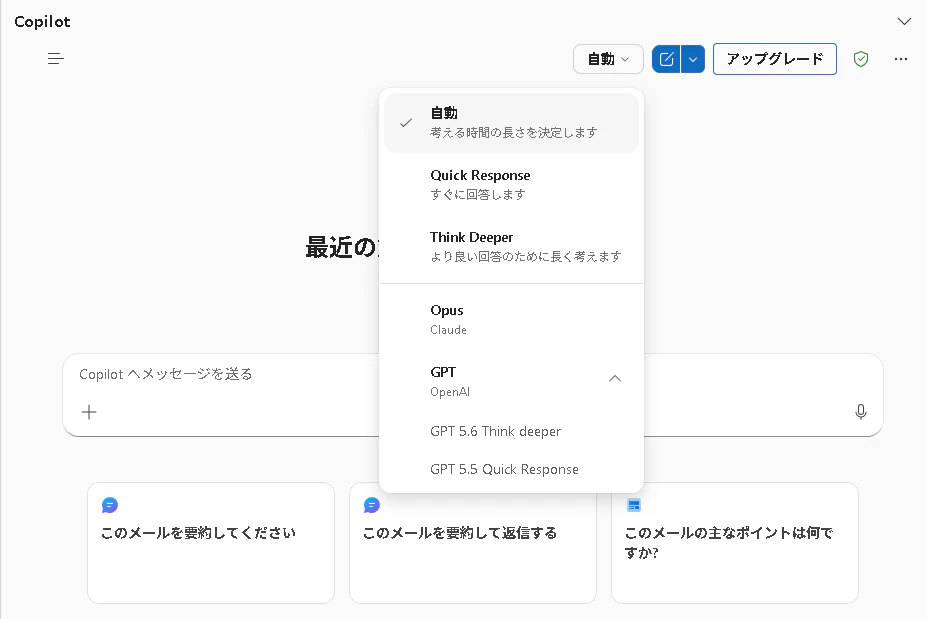Image resolution: width=926 pixels, height=619 pixels.
Task: Open the このメールを要約してください suggestion card
Action: click(211, 543)
